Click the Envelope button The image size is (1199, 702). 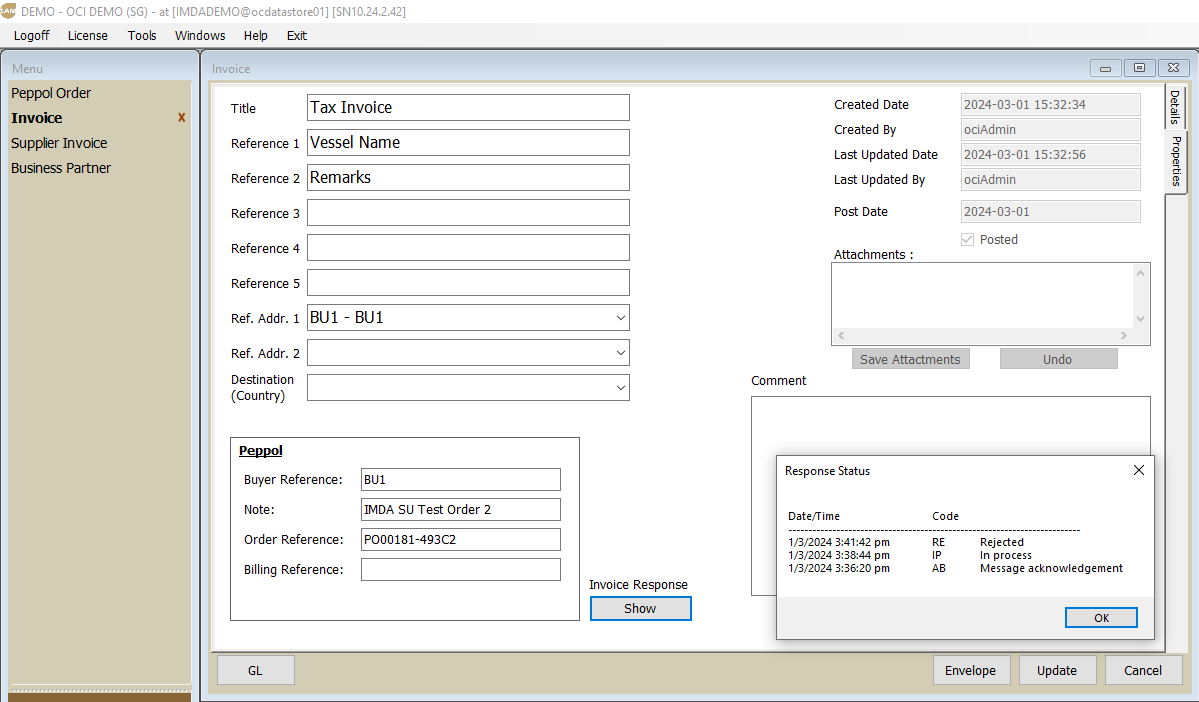coord(970,670)
